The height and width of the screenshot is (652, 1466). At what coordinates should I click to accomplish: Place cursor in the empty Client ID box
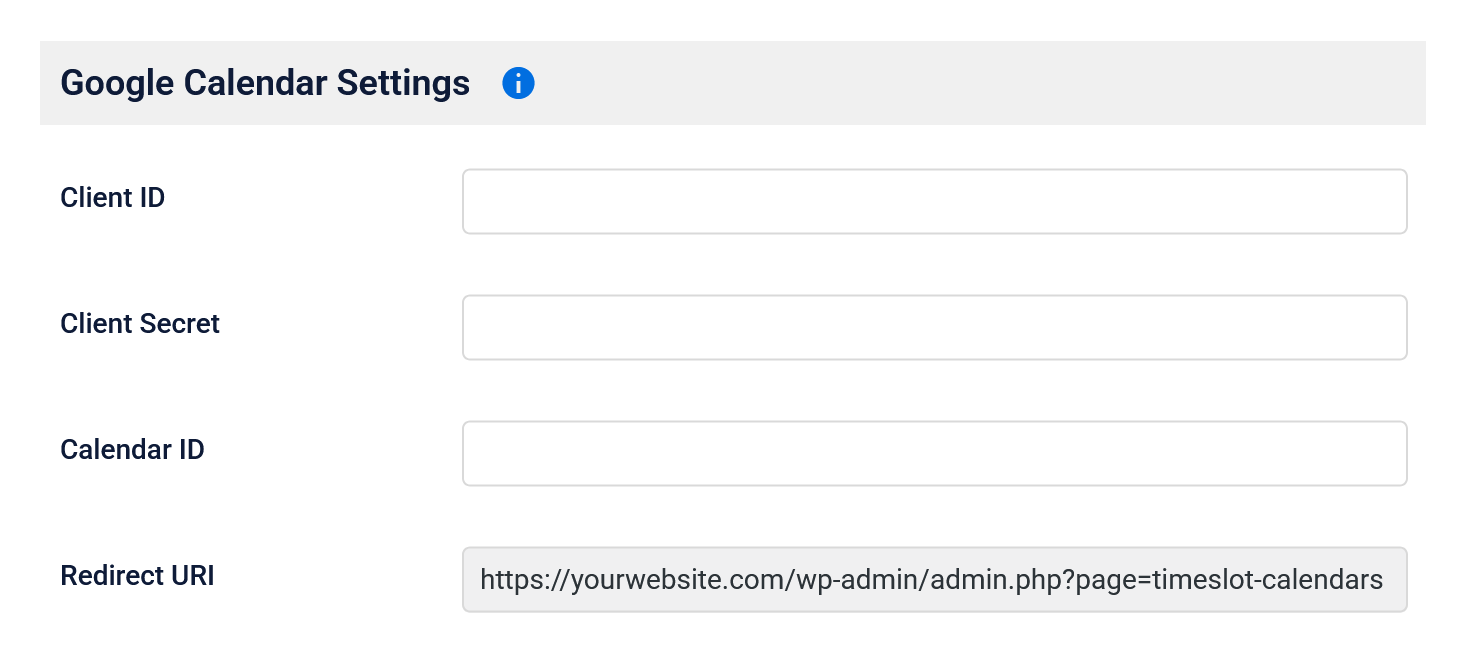pos(934,201)
